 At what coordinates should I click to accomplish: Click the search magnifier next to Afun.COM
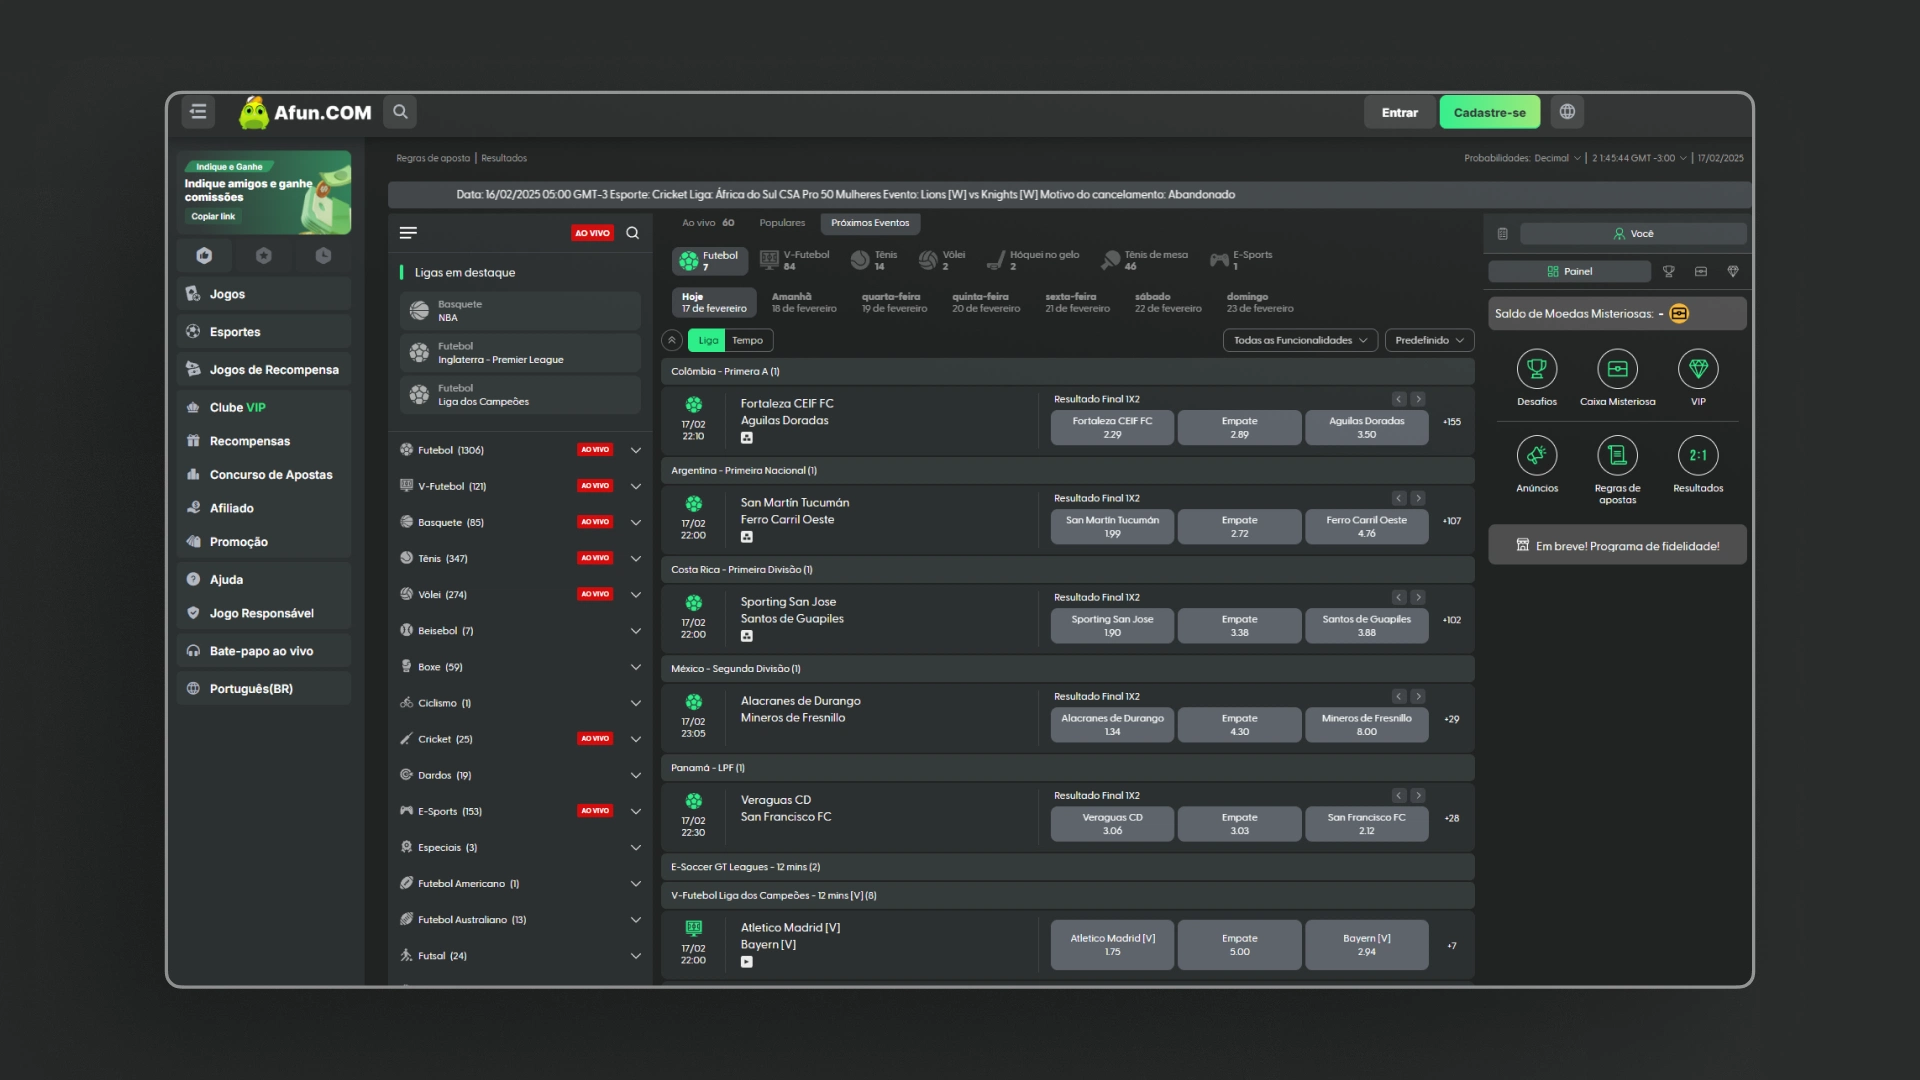tap(400, 112)
